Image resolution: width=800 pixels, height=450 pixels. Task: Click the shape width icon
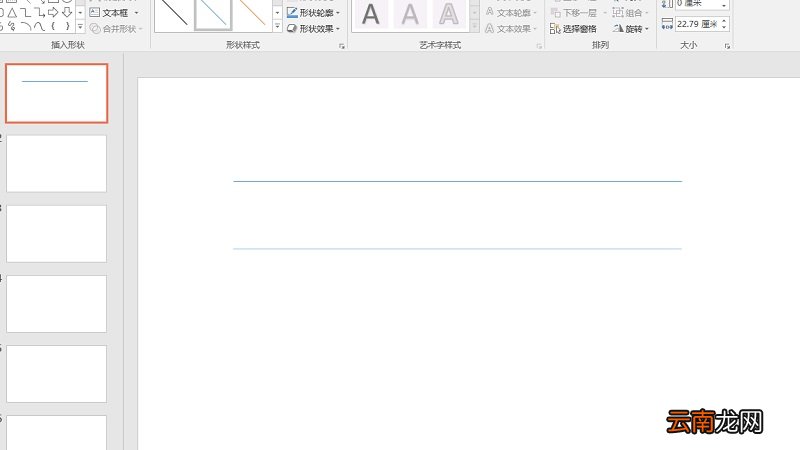click(667, 24)
